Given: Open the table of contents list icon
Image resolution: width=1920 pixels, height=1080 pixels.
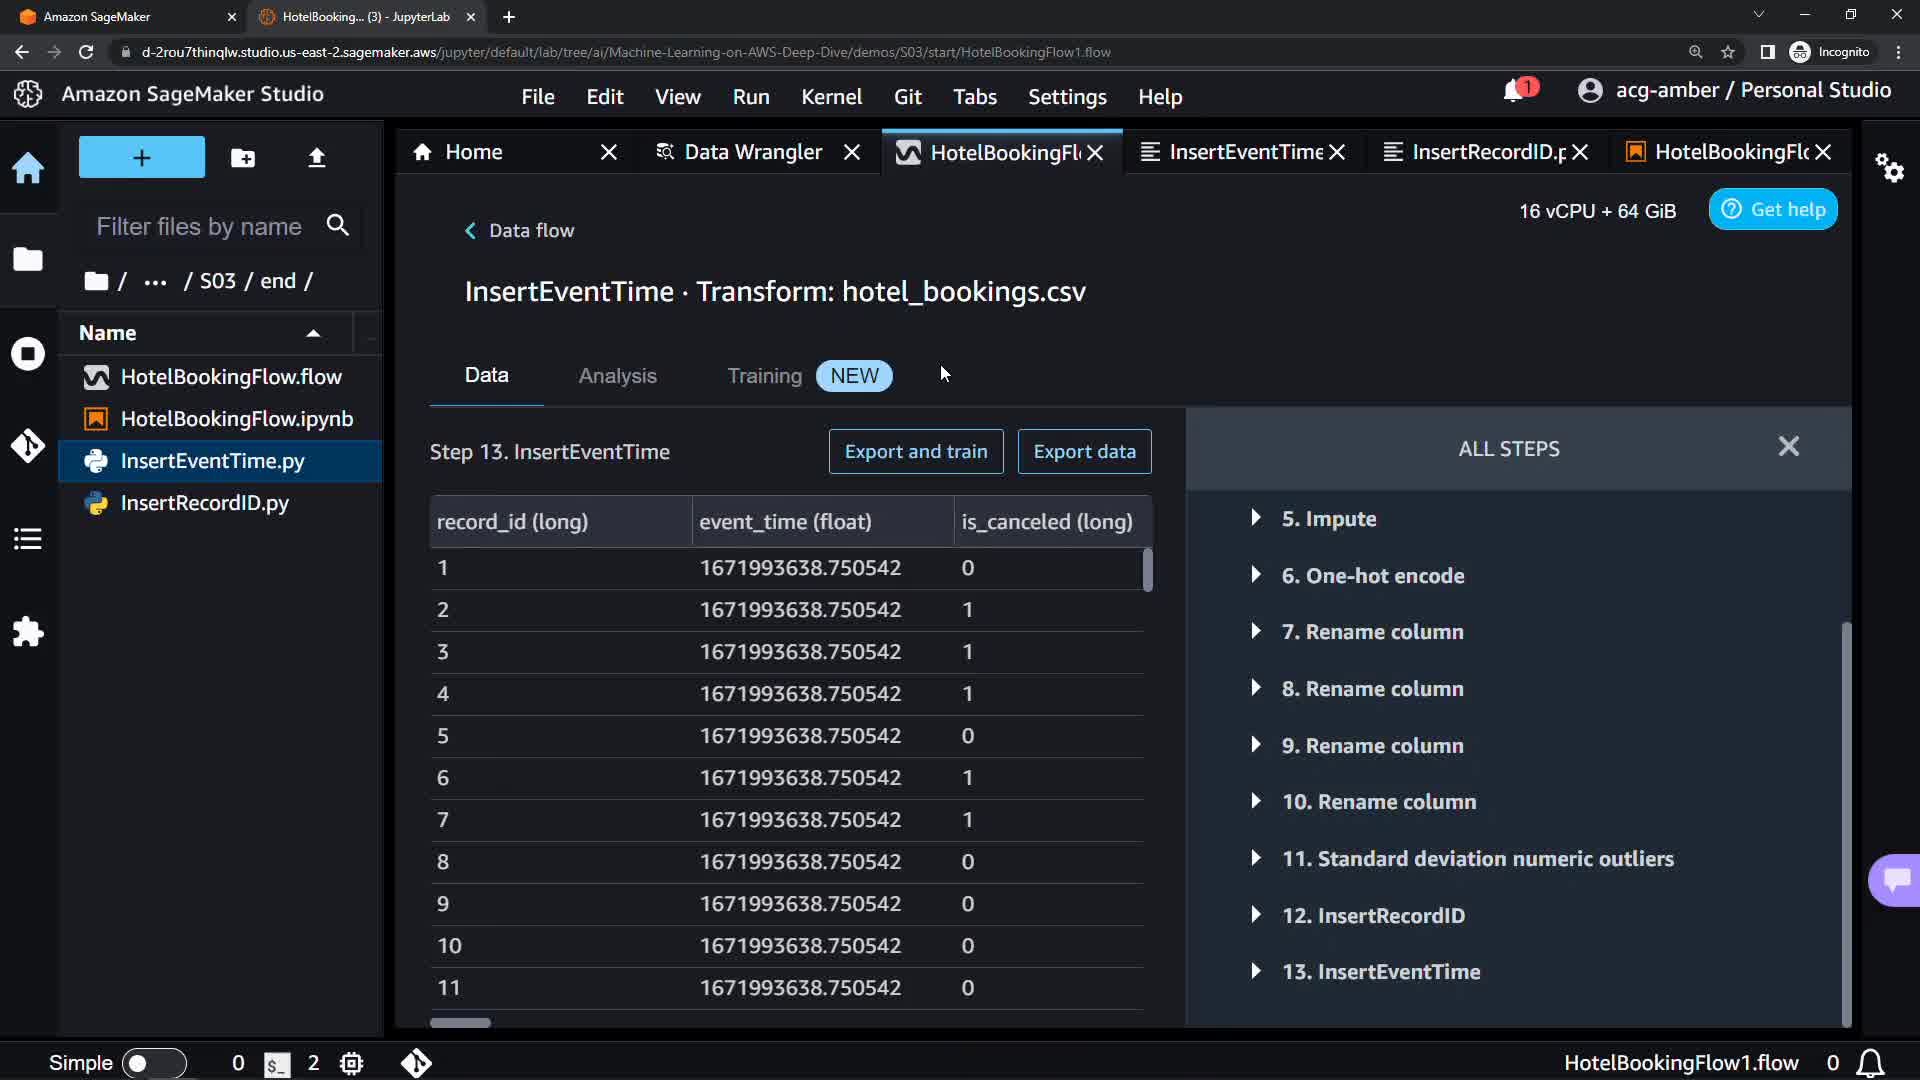Looking at the screenshot, I should click(28, 539).
